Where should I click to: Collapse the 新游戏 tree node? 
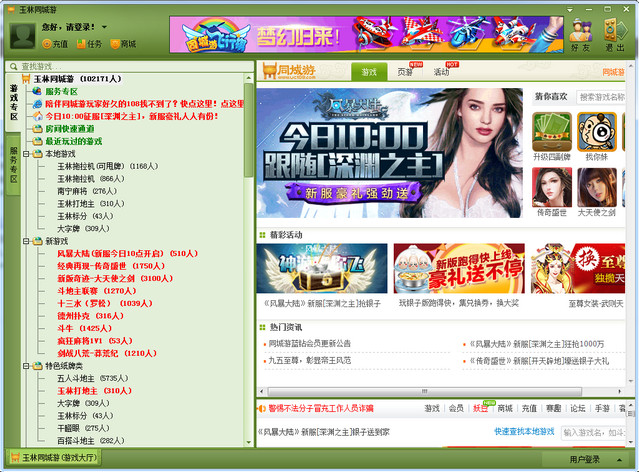tap(26, 241)
